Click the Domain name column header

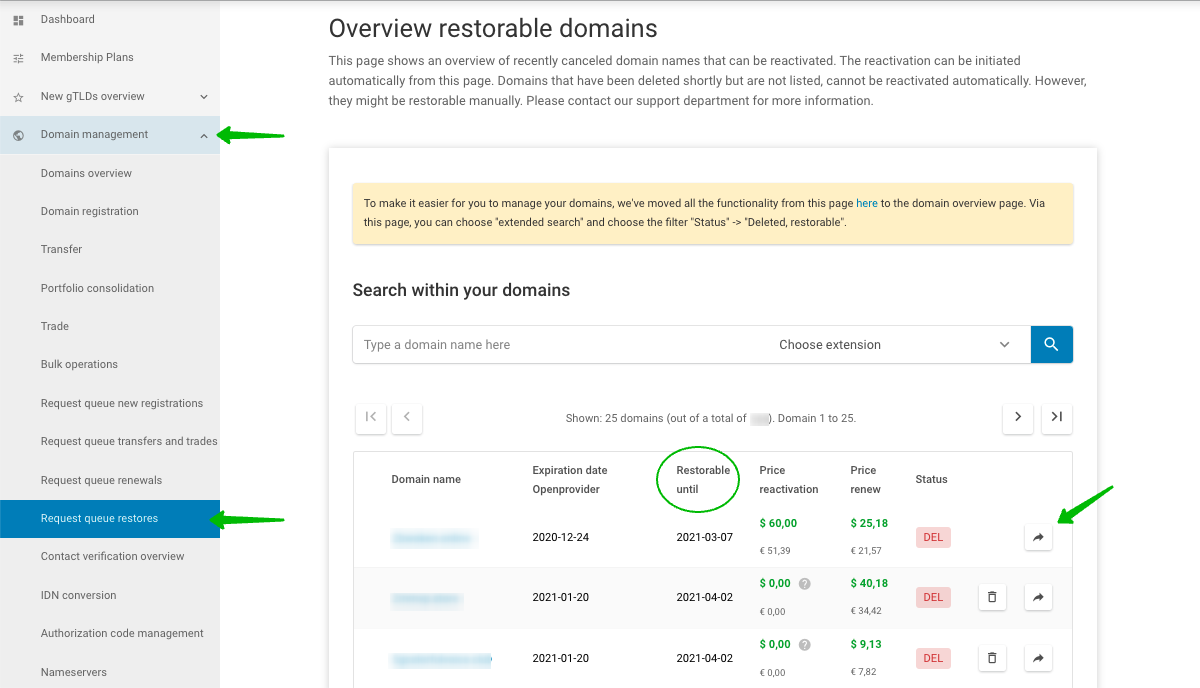(426, 479)
